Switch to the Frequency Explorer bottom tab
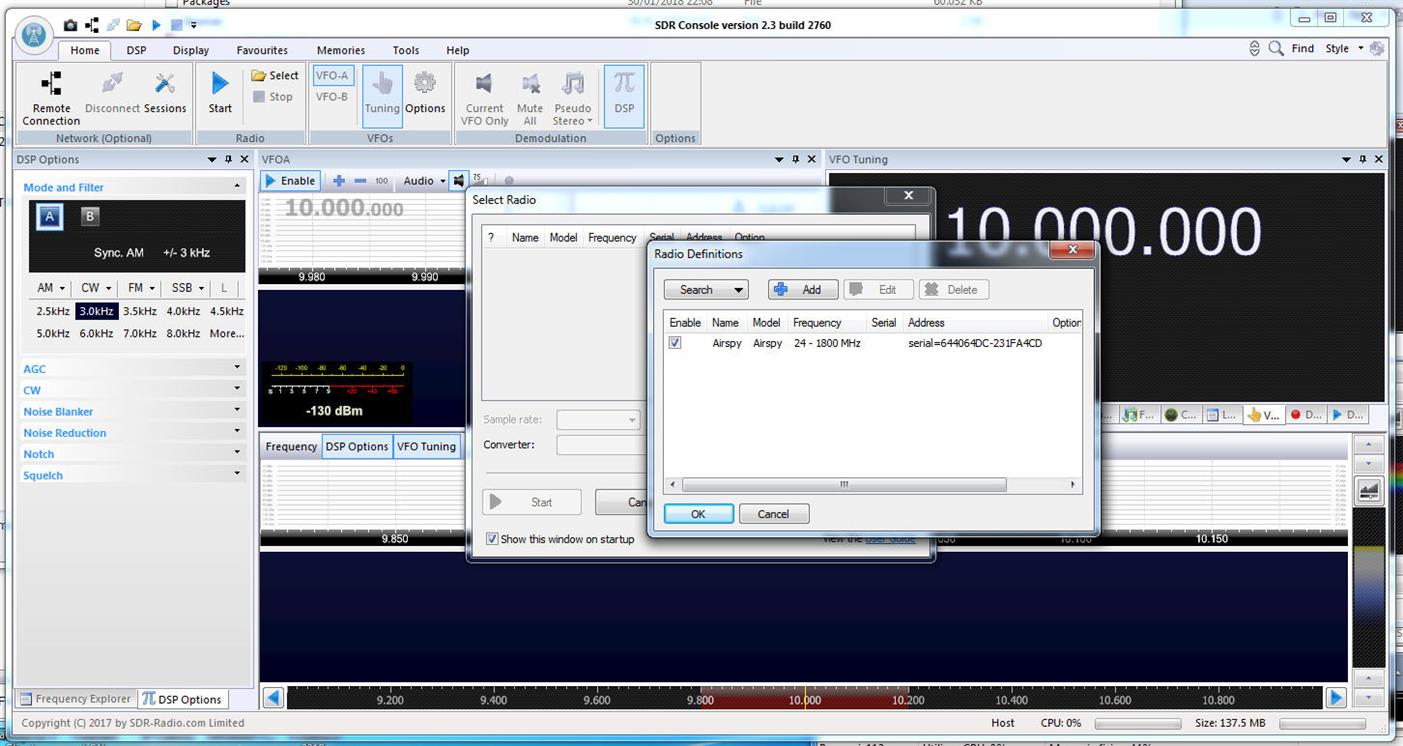The width and height of the screenshot is (1403, 746). point(76,699)
